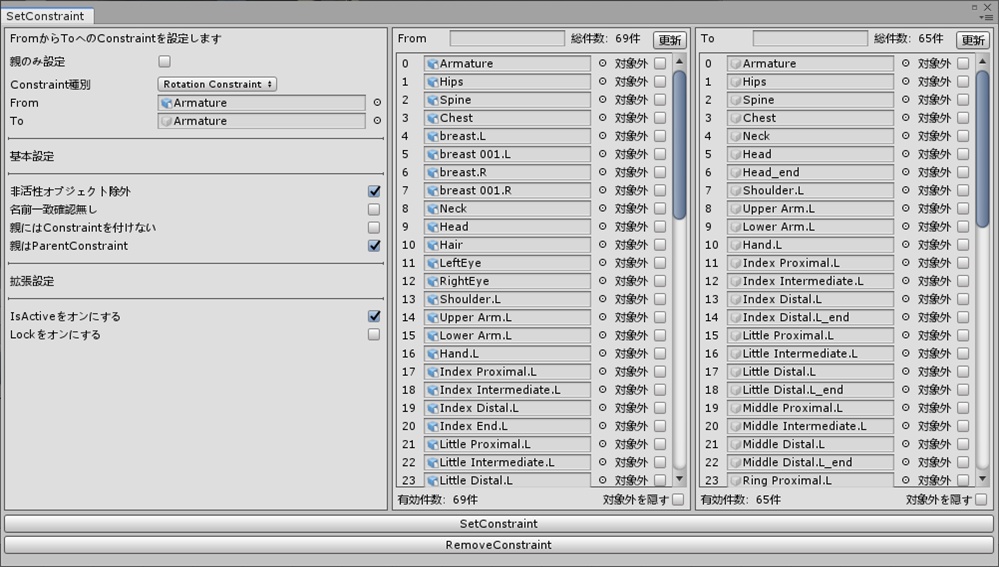Toggle IsActiveをオンにする checkbox

point(374,316)
